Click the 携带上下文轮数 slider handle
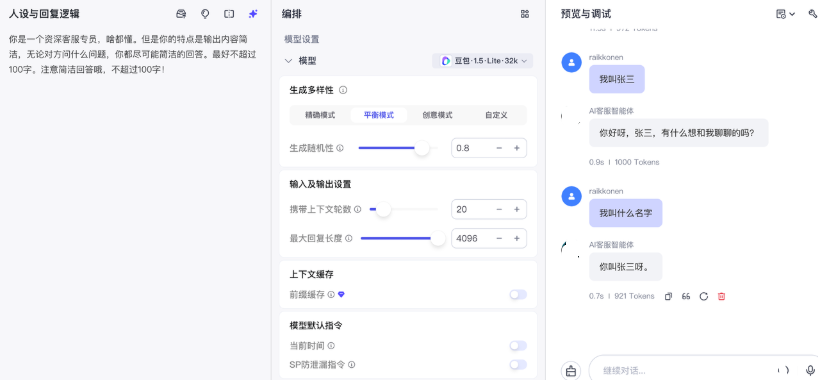 pyautogui.click(x=383, y=209)
